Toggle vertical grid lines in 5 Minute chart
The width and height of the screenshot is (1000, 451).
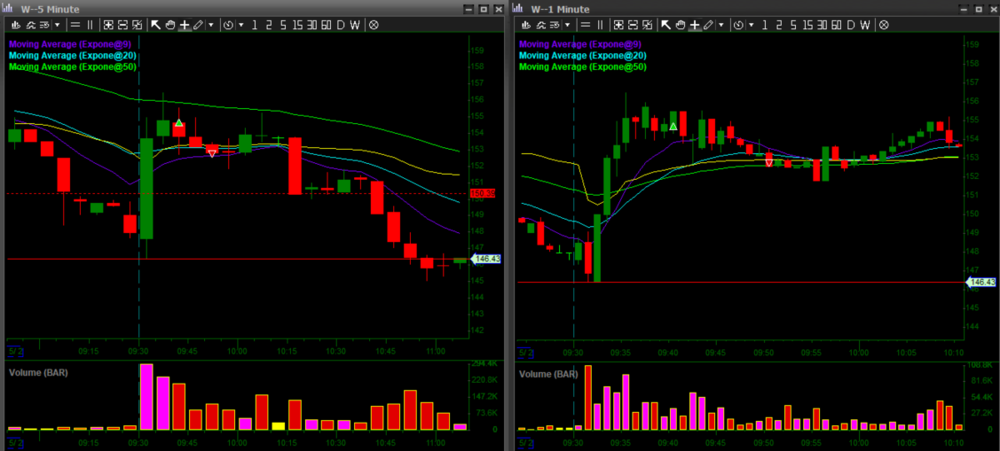(x=88, y=23)
